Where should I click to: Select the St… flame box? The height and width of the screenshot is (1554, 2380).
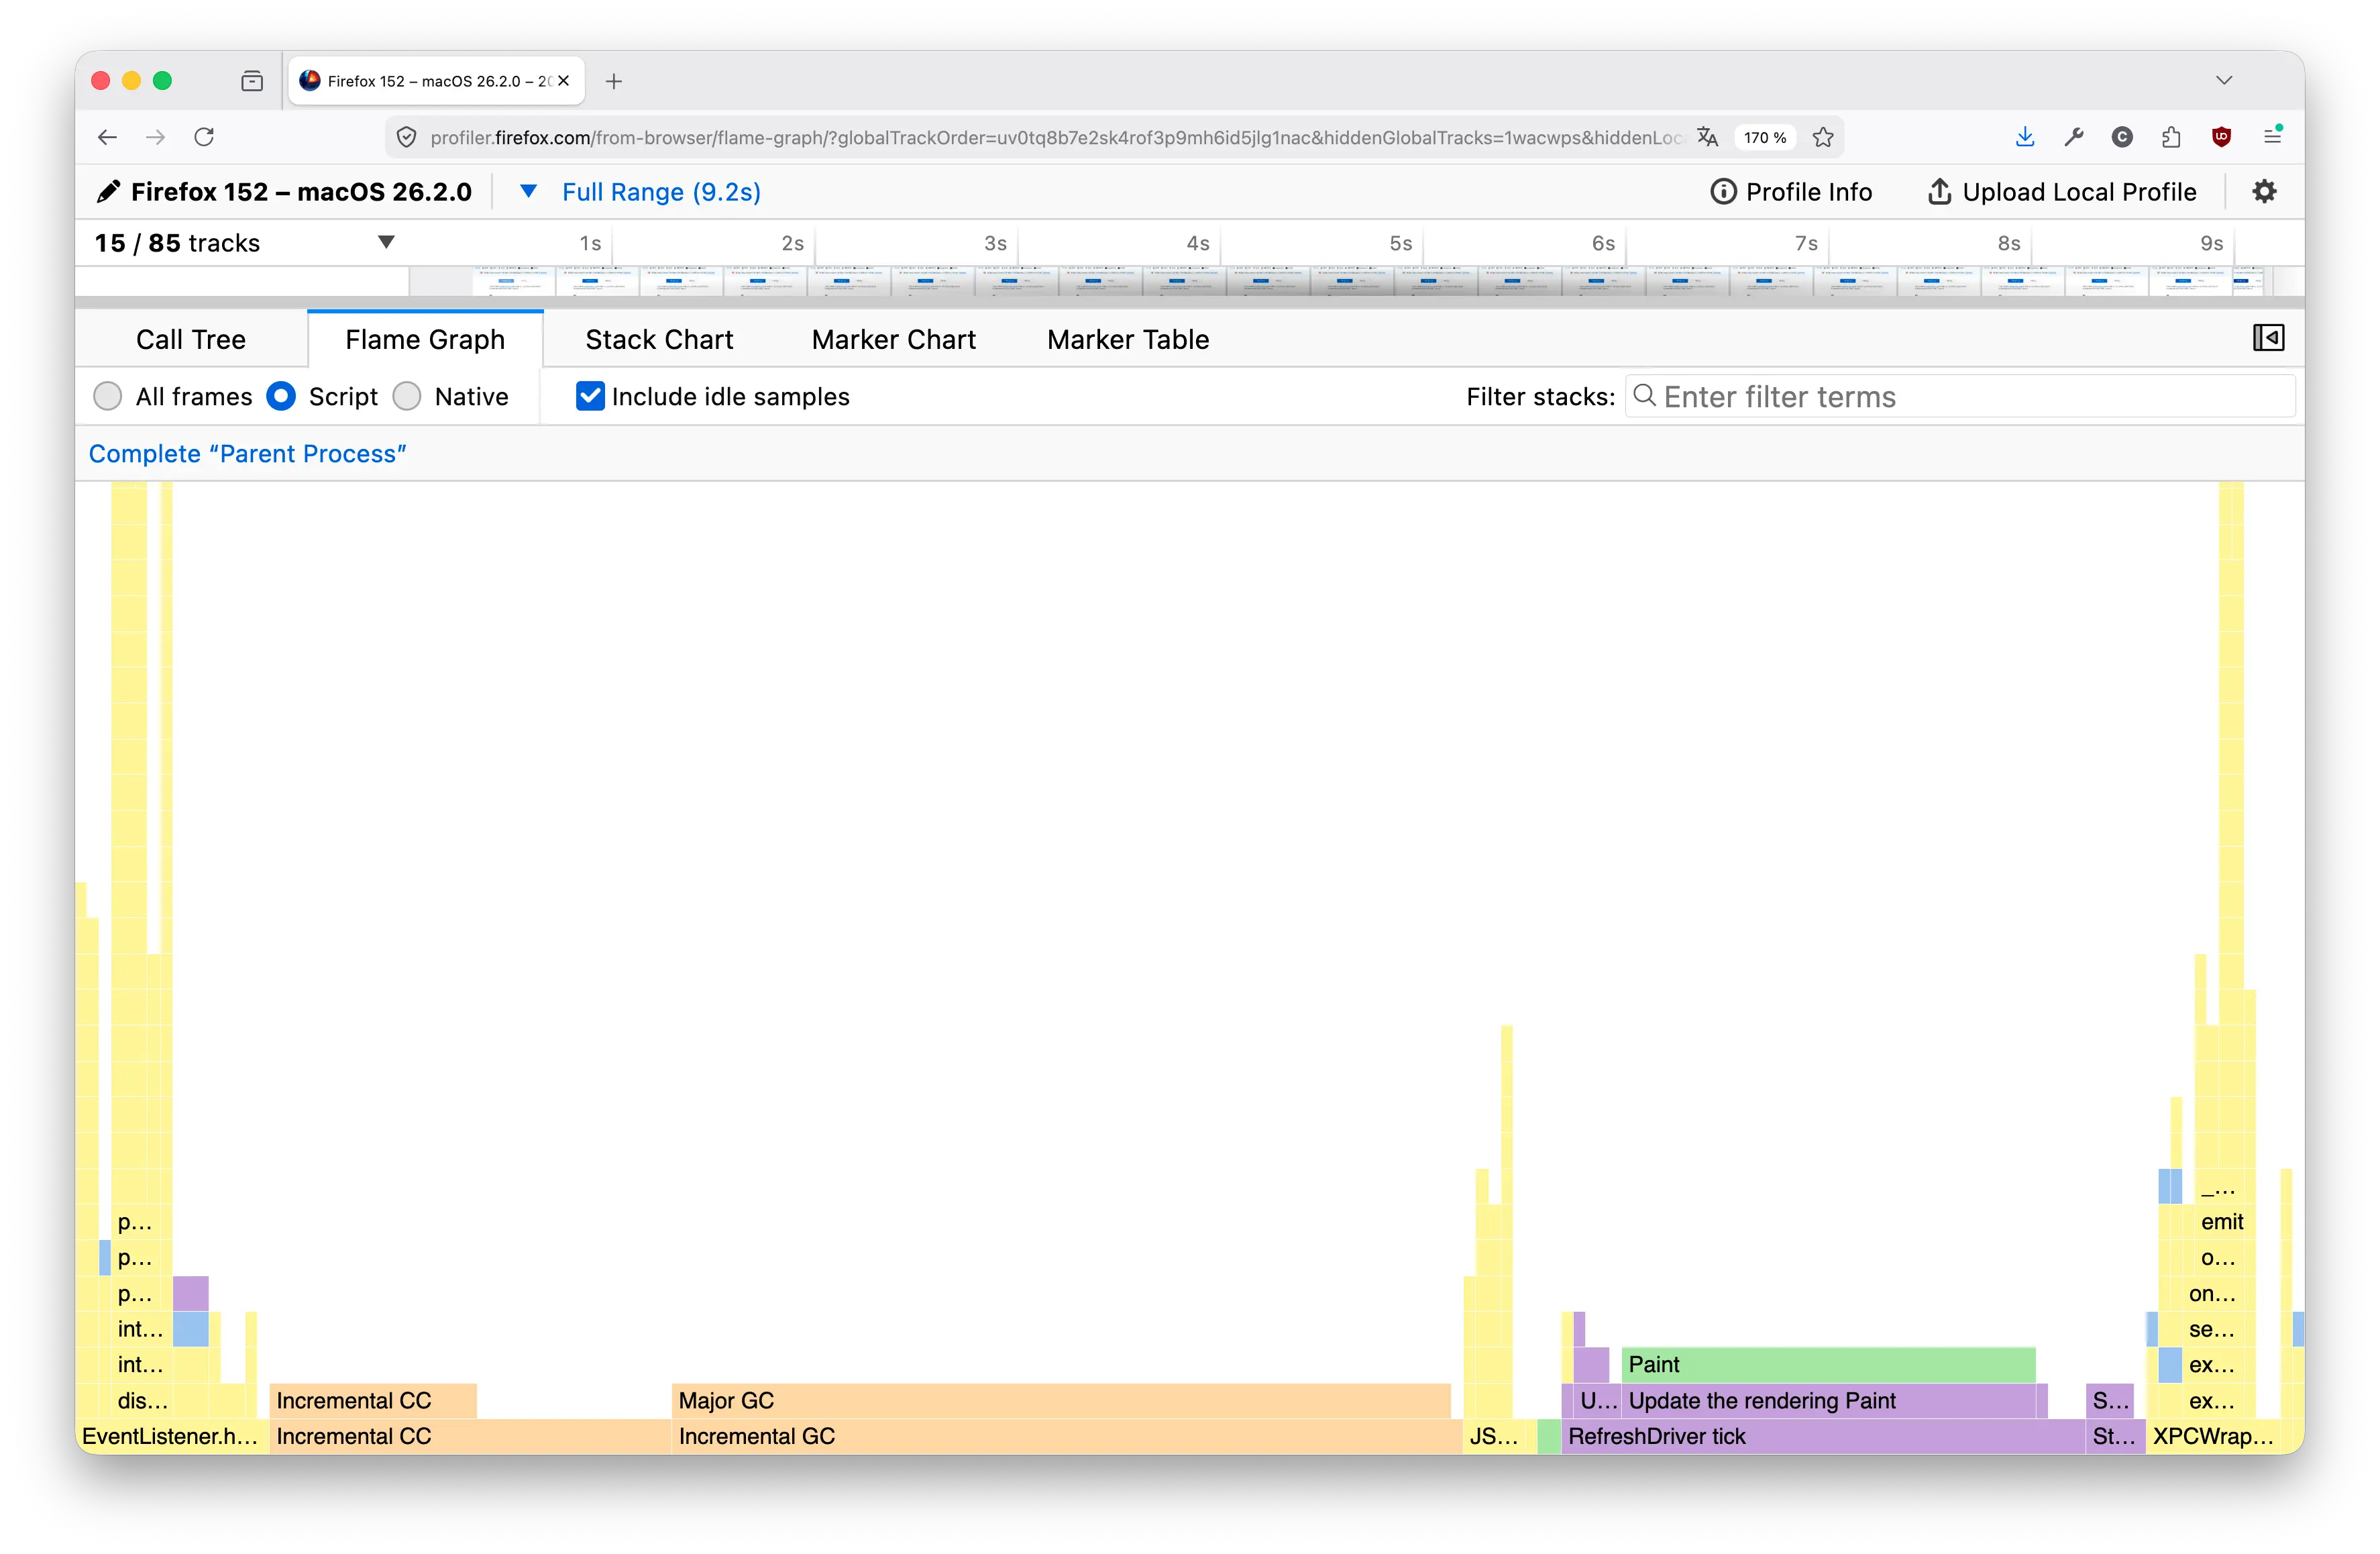coord(2115,1436)
